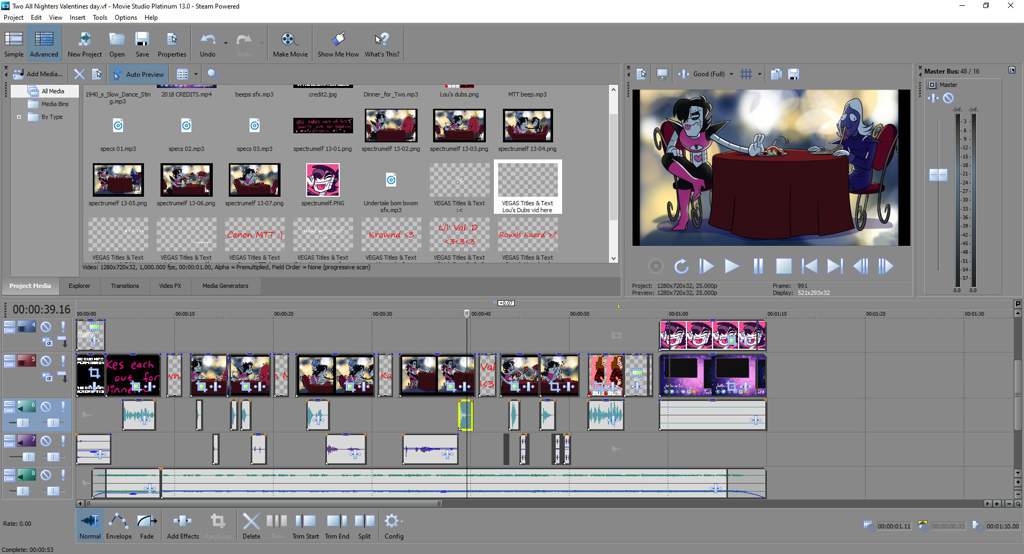
Task: Switch to the Transitions tab
Action: coord(125,285)
